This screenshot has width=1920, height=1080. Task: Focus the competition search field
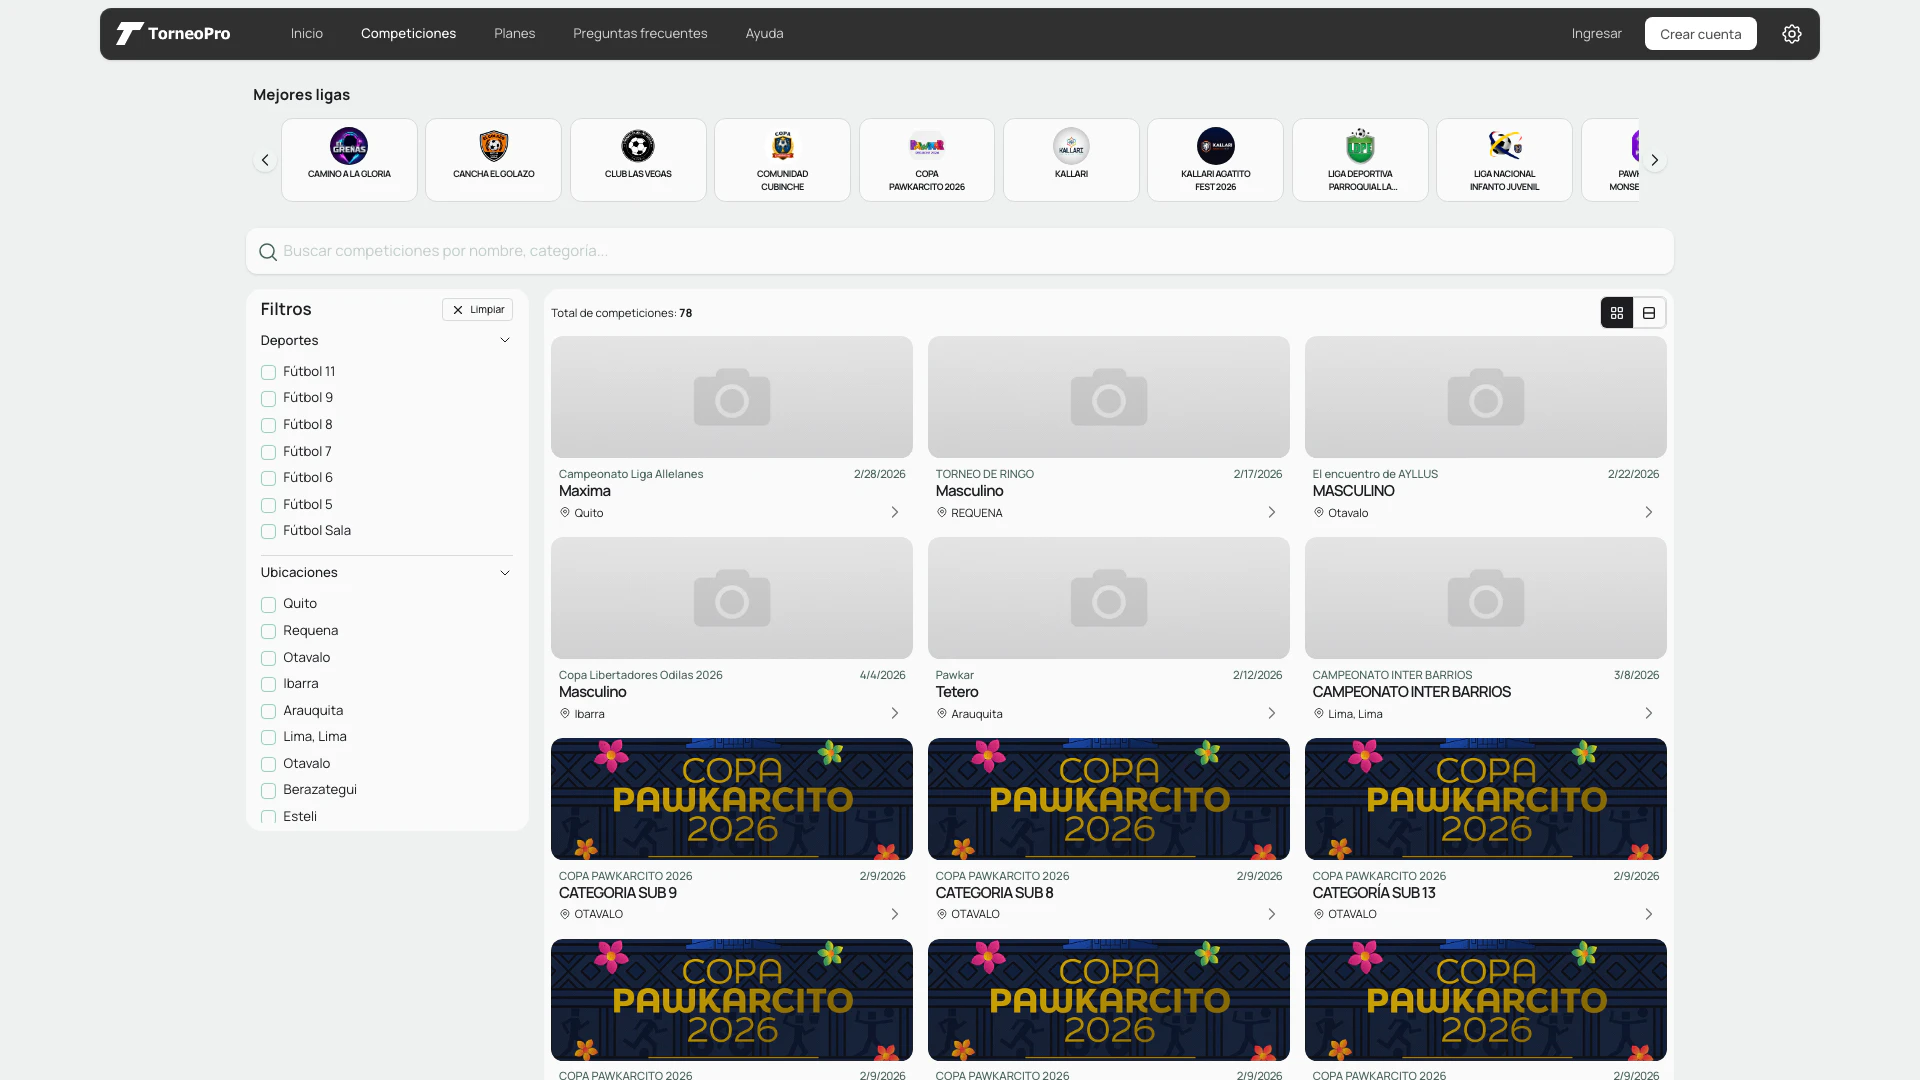click(960, 251)
